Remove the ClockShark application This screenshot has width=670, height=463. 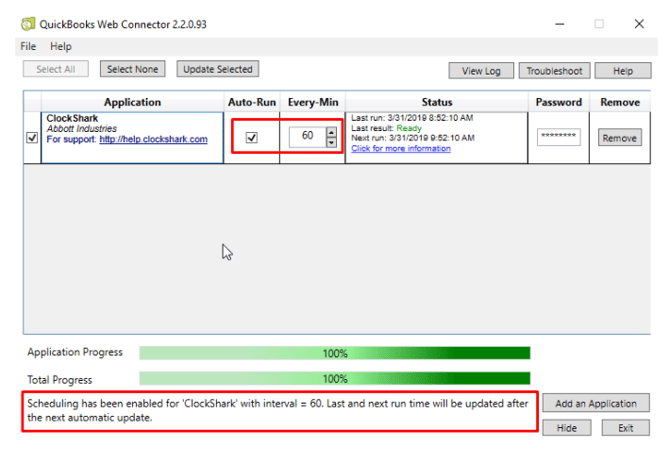pos(620,138)
